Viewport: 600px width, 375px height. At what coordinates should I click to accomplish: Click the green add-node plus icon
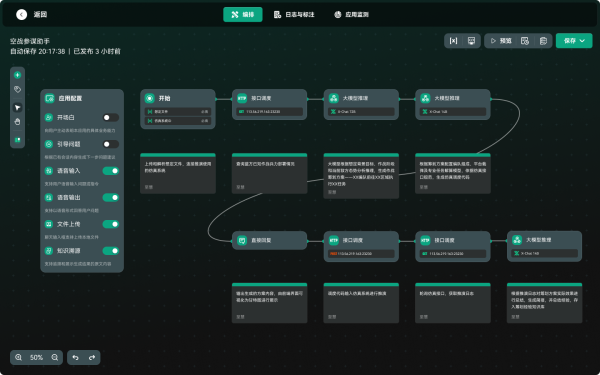click(x=17, y=75)
